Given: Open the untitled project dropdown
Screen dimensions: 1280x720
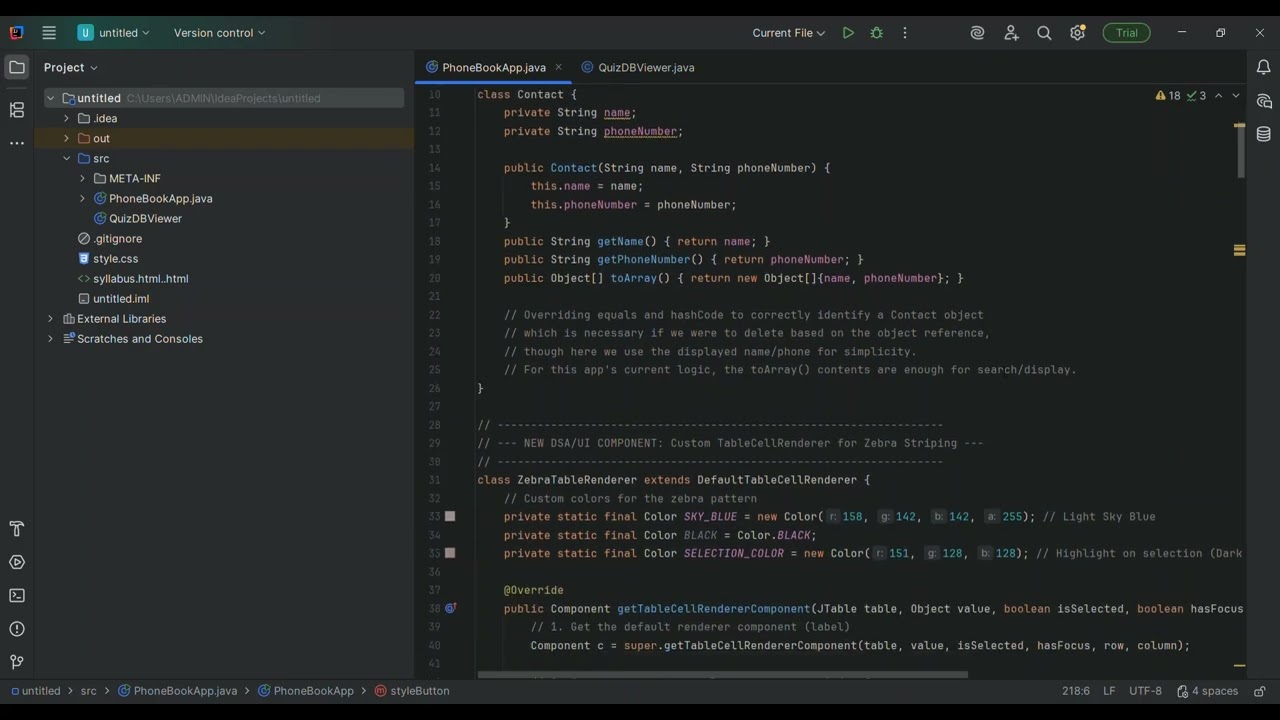Looking at the screenshot, I should [114, 33].
